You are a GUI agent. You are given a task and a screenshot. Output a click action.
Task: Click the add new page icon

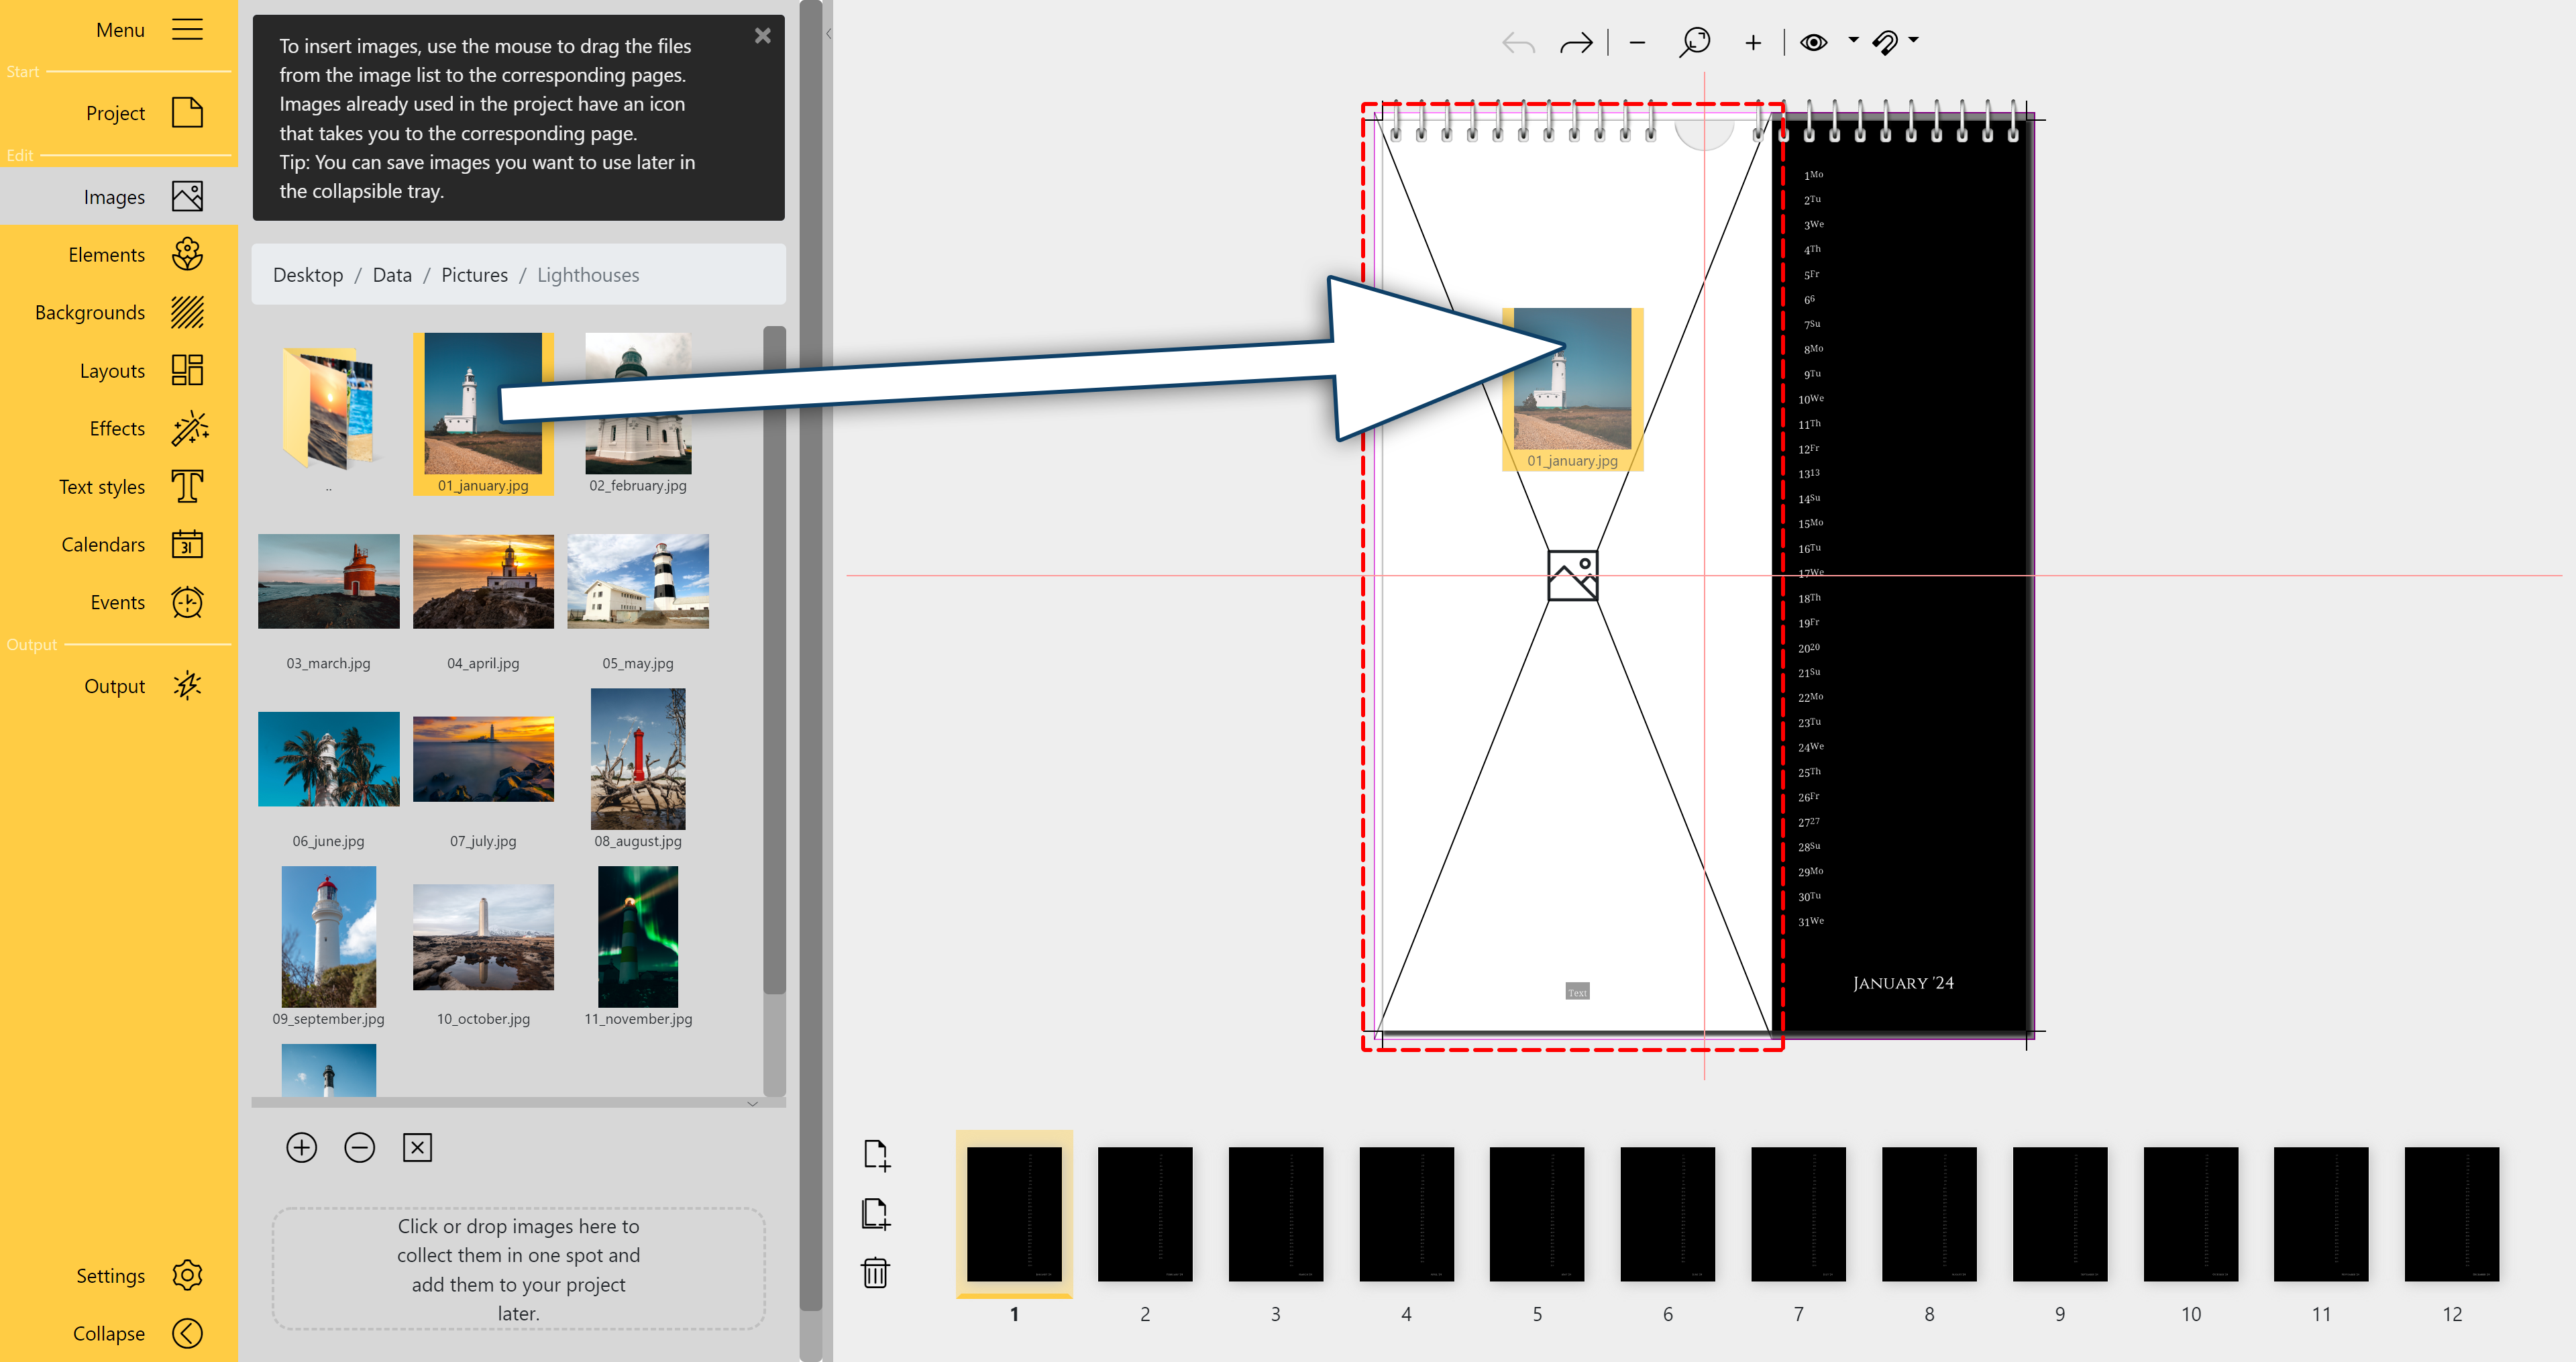(x=876, y=1155)
